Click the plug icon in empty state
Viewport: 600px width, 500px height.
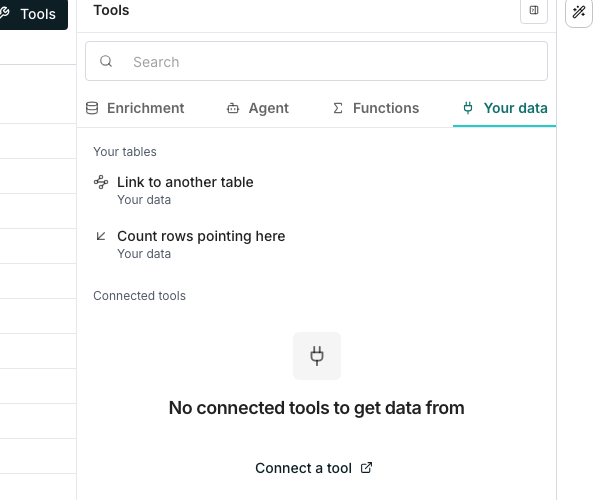coord(317,356)
